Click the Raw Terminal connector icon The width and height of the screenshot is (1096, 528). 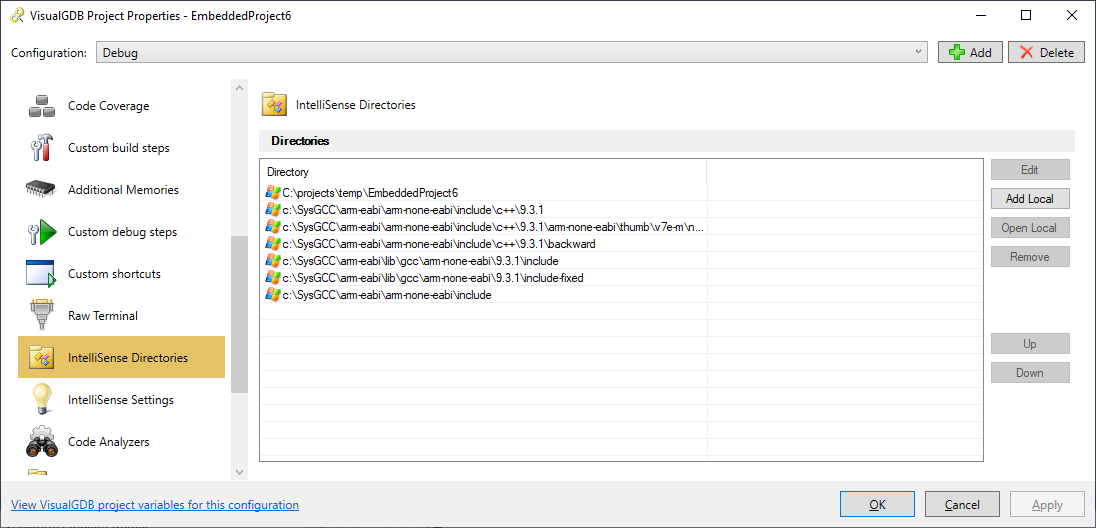[x=40, y=315]
